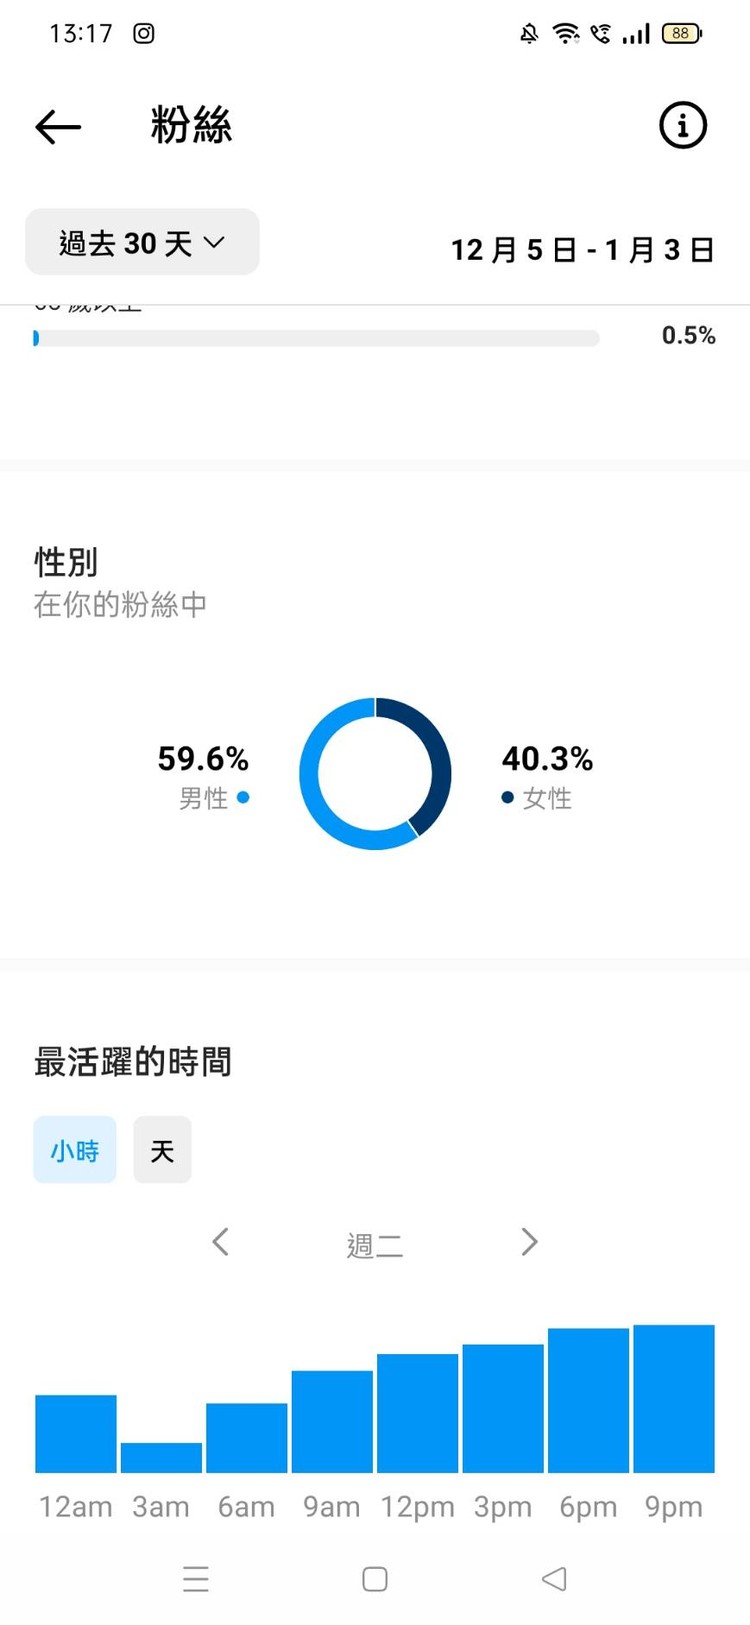Viewport: 750px width, 1625px height.
Task: Tap the 週二 day label
Action: point(374,1243)
